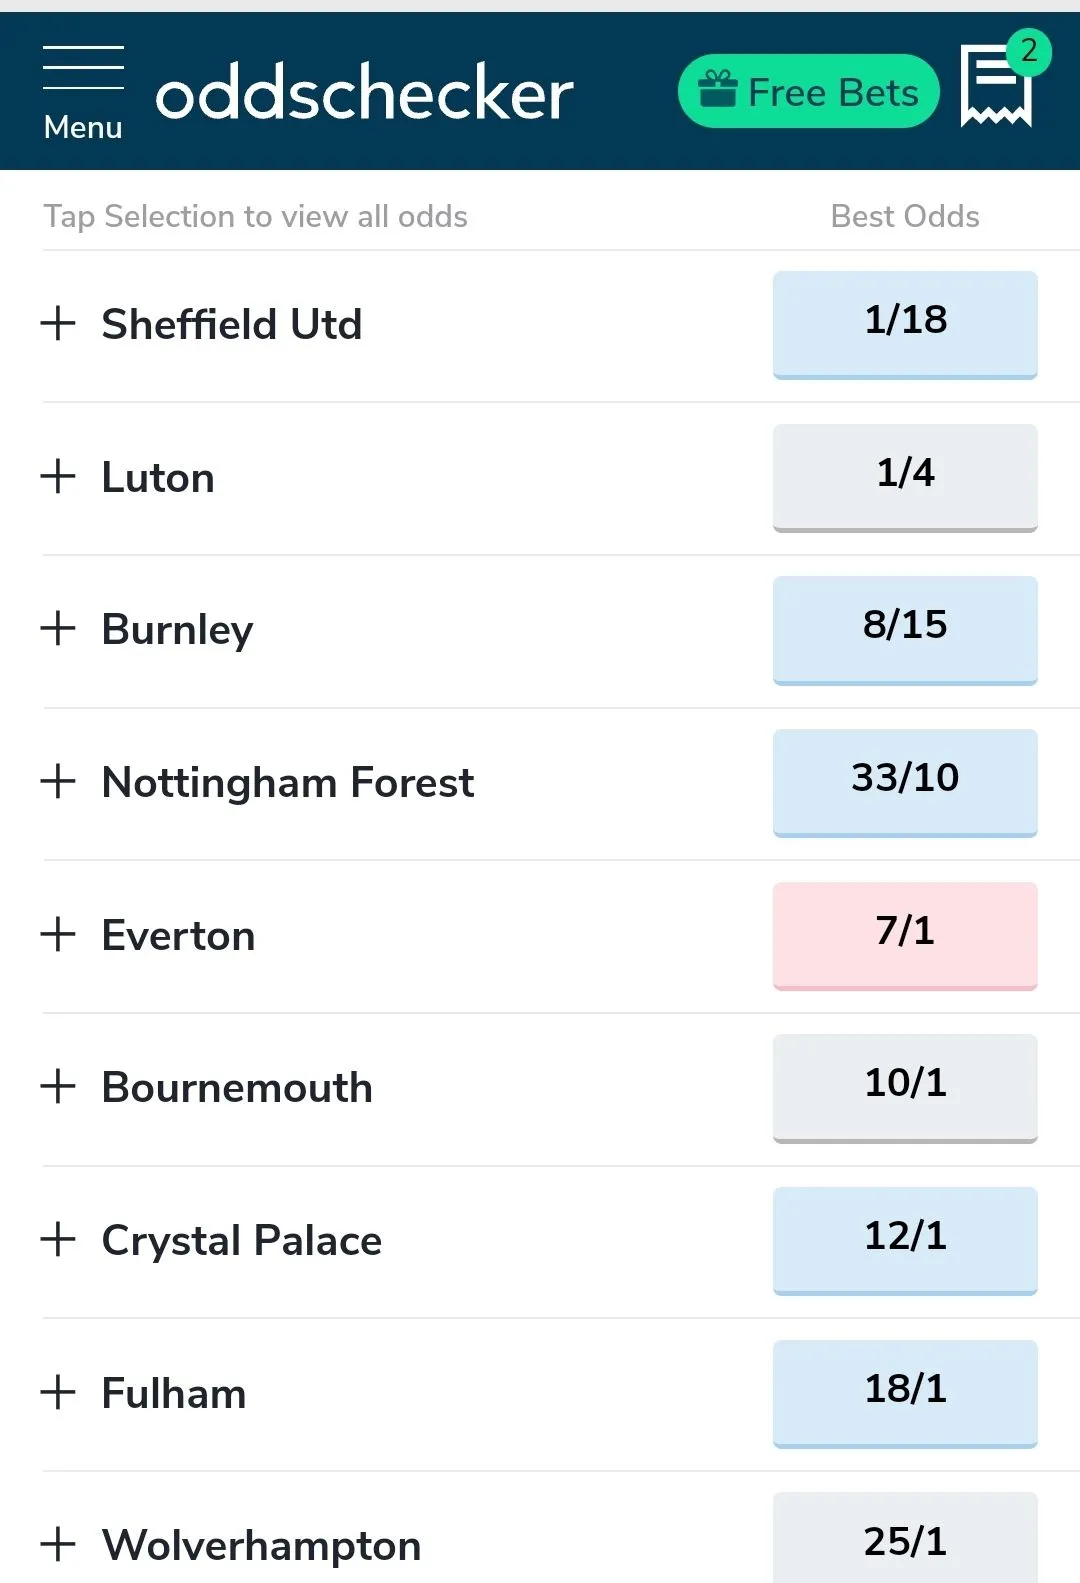1080x1583 pixels.
Task: Click the oddschecker logo
Action: [365, 93]
